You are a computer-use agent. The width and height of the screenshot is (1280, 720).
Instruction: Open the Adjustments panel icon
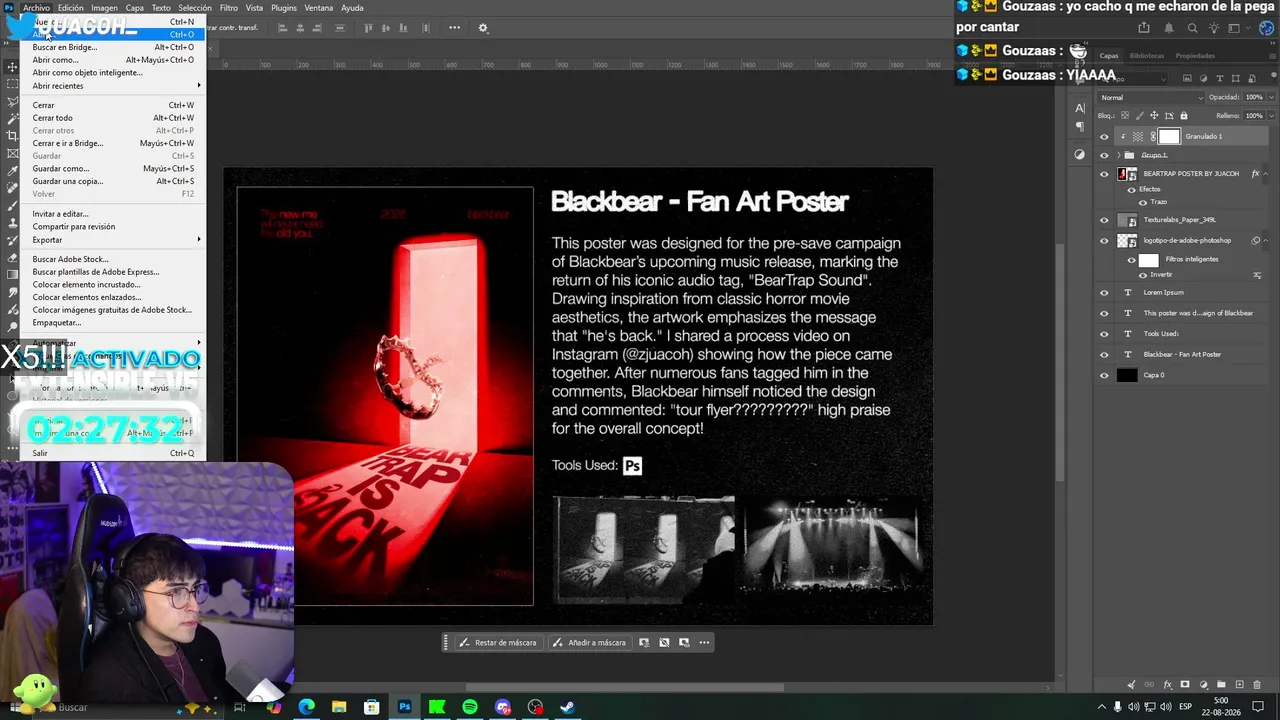coord(1080,155)
